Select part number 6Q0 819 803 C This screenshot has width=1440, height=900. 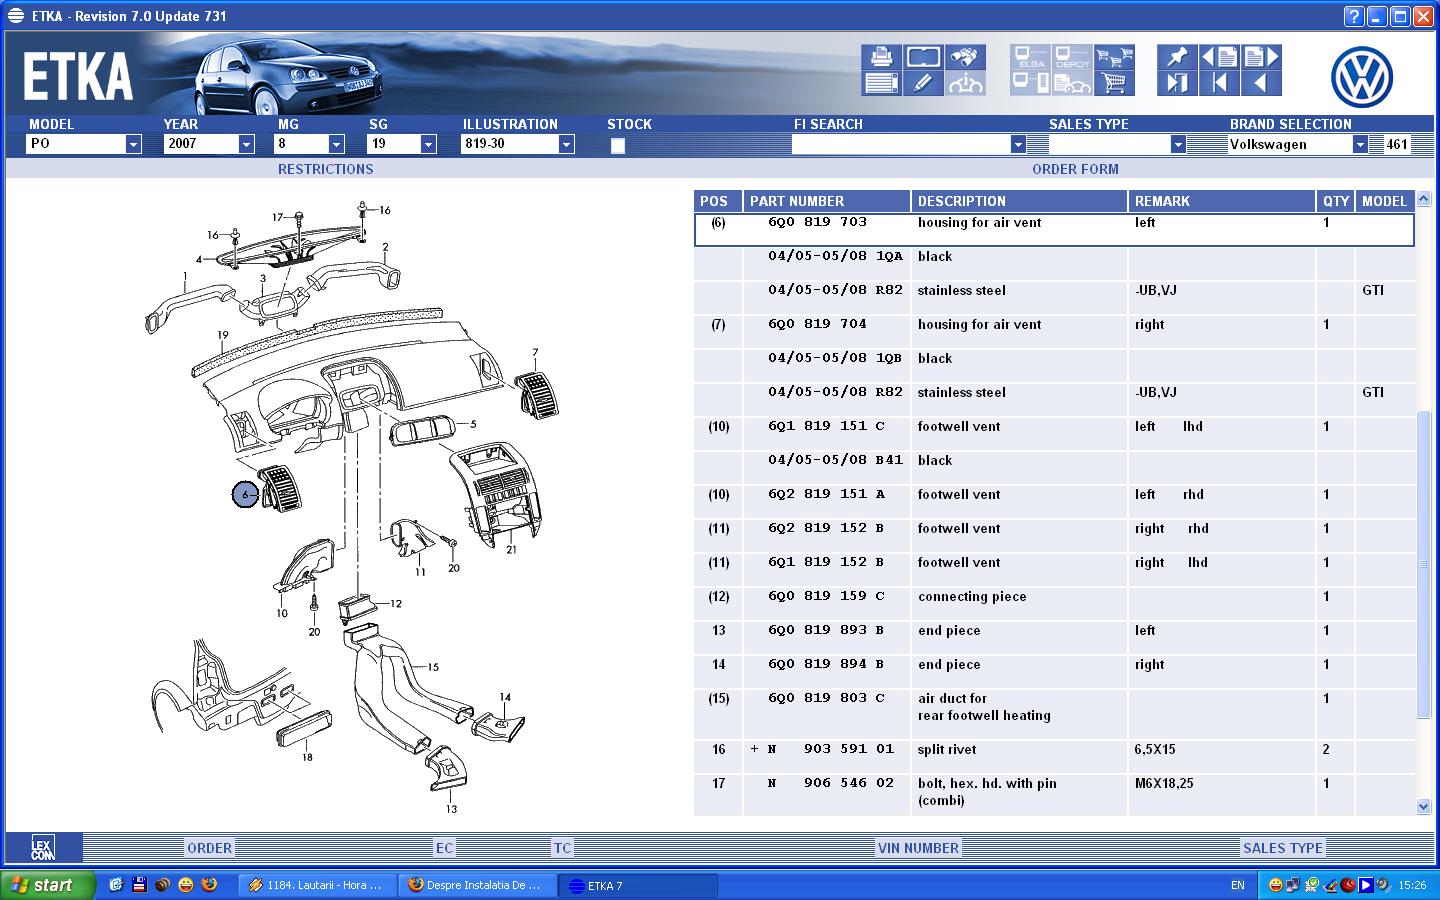coord(826,698)
